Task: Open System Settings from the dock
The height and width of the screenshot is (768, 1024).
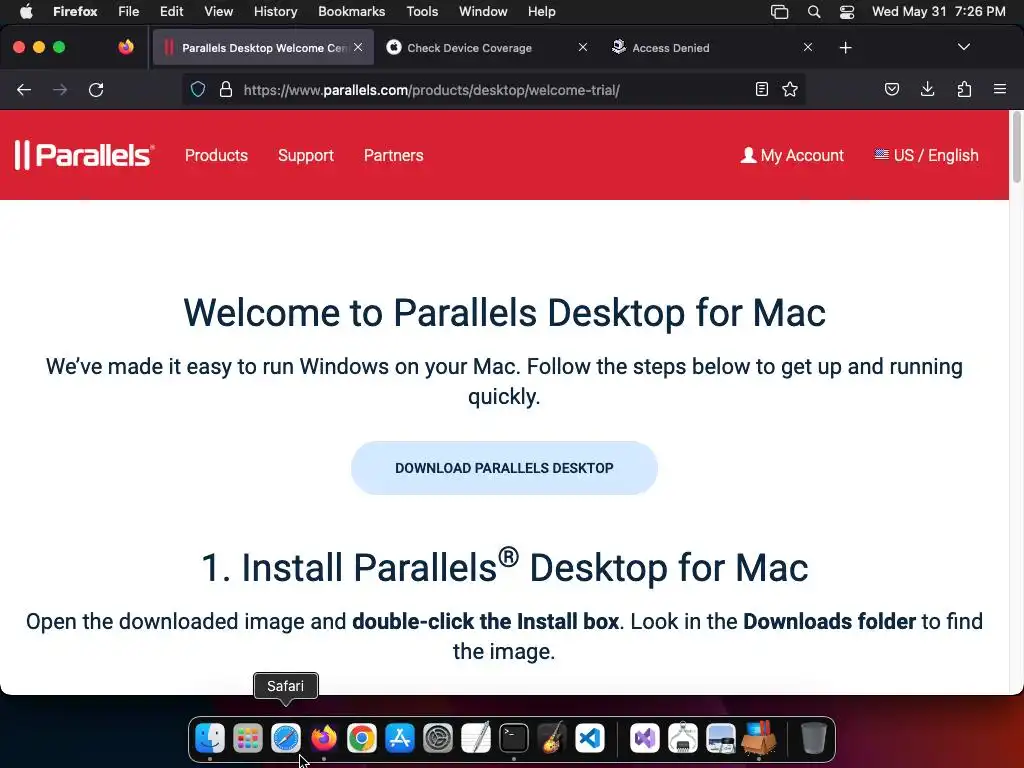Action: tap(438, 739)
